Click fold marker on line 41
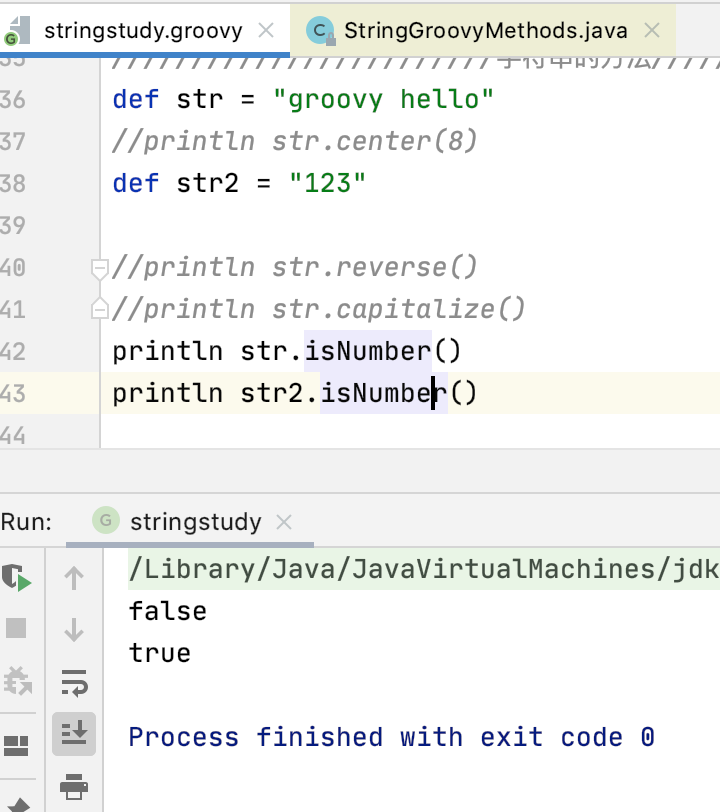720x812 pixels. point(99,309)
